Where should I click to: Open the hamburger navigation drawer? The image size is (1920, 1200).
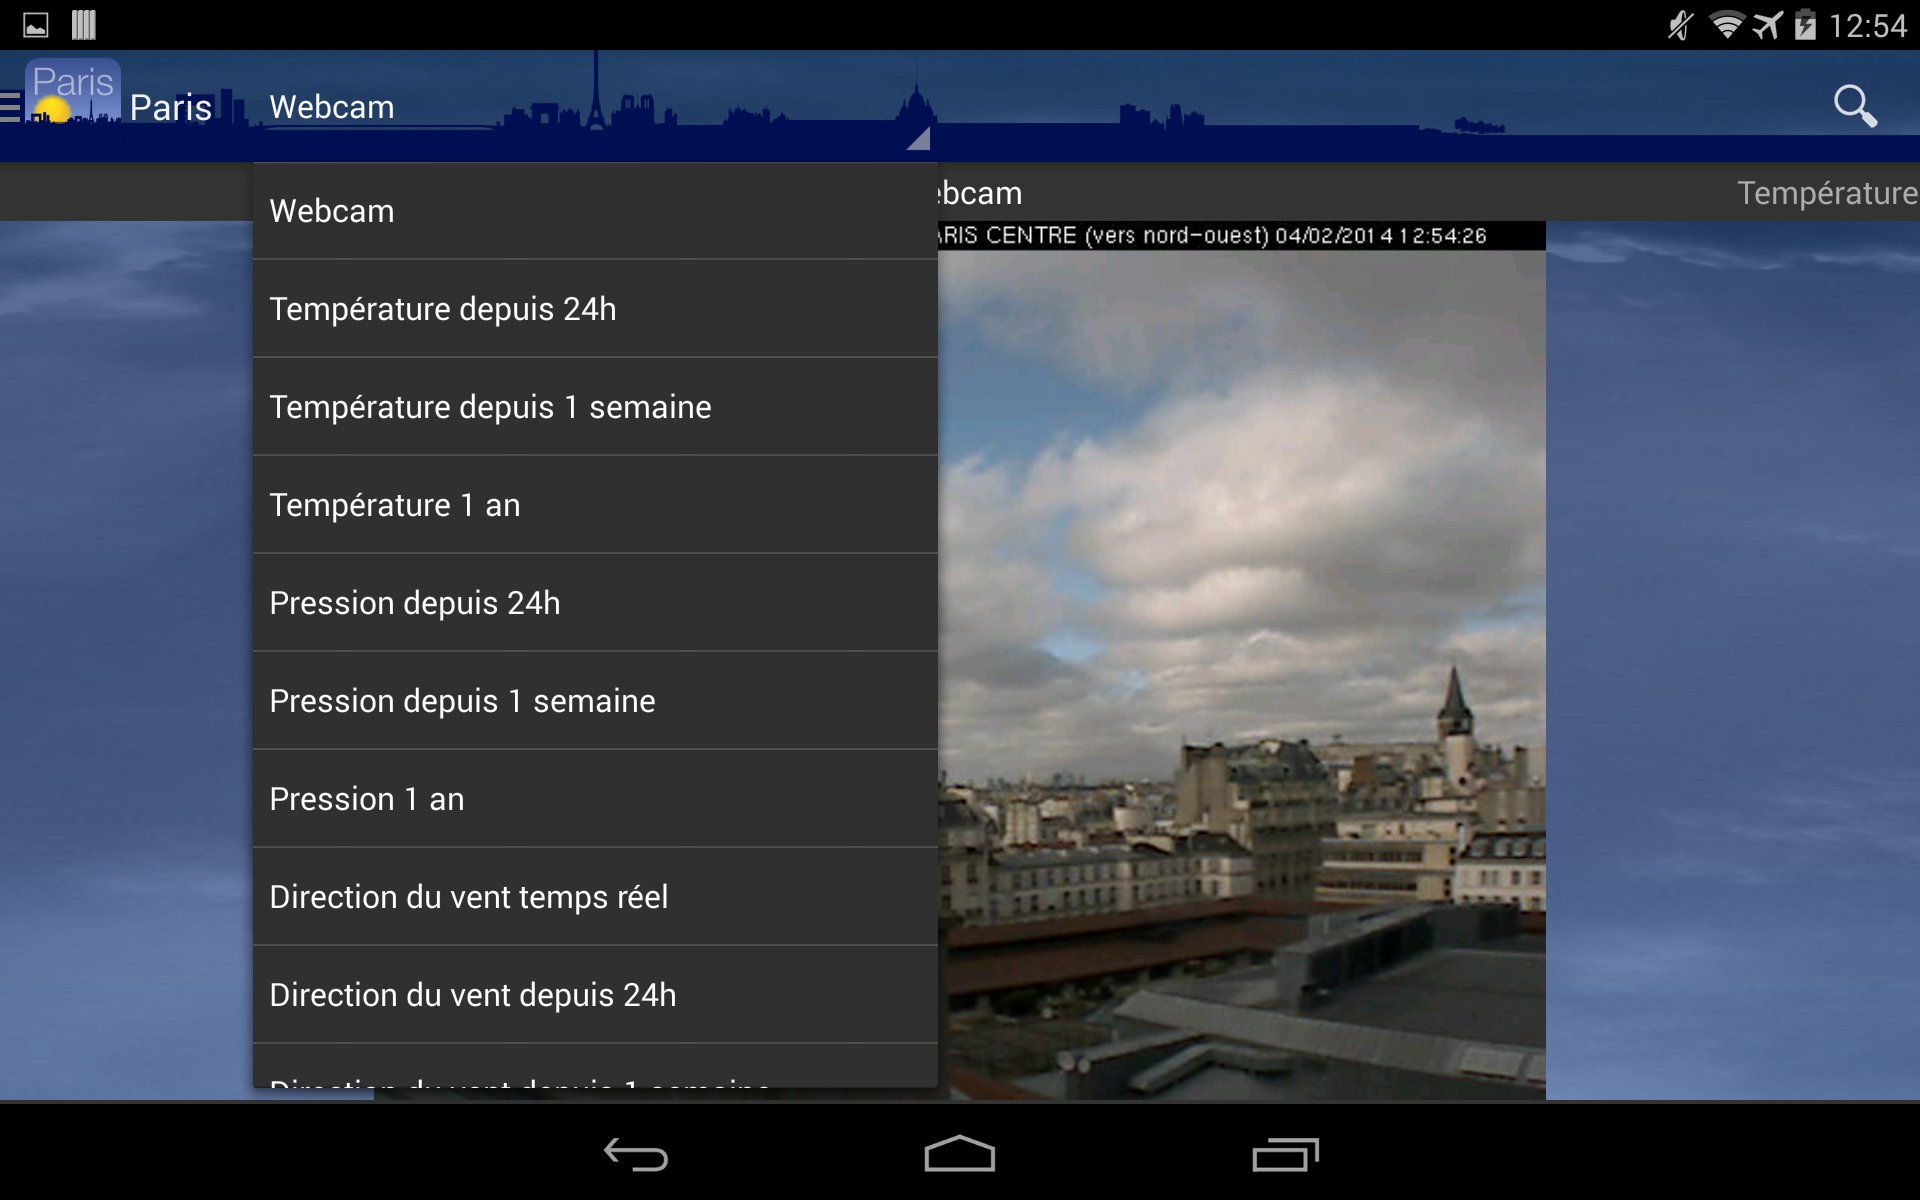click(x=10, y=106)
